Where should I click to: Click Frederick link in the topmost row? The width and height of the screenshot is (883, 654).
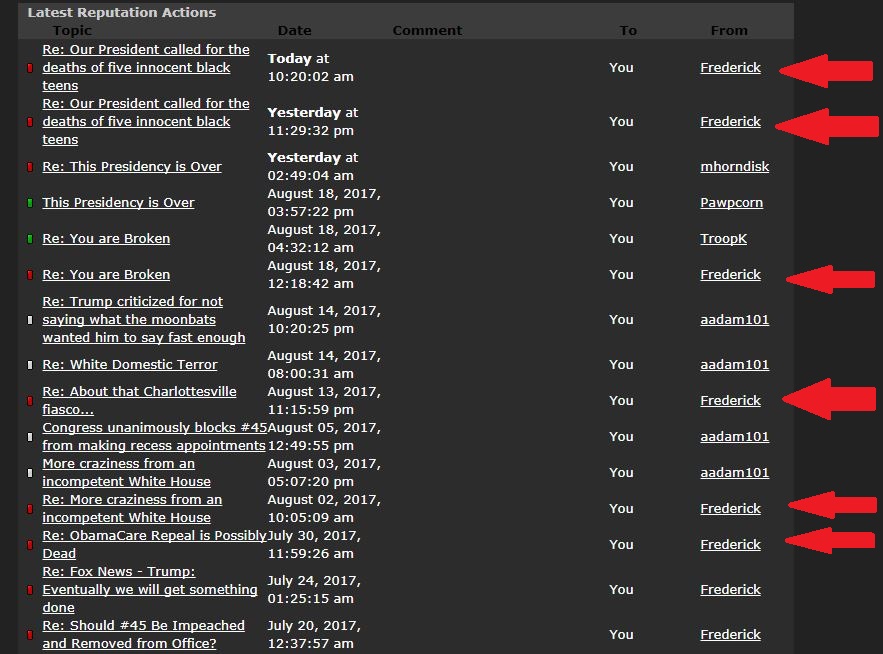tap(730, 68)
